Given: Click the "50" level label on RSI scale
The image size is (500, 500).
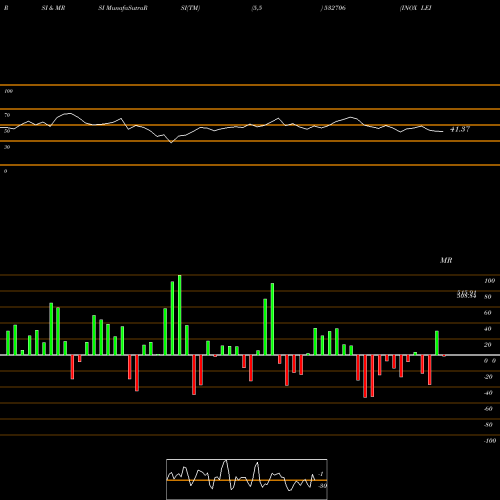Looking at the screenshot, I should 7,131.
